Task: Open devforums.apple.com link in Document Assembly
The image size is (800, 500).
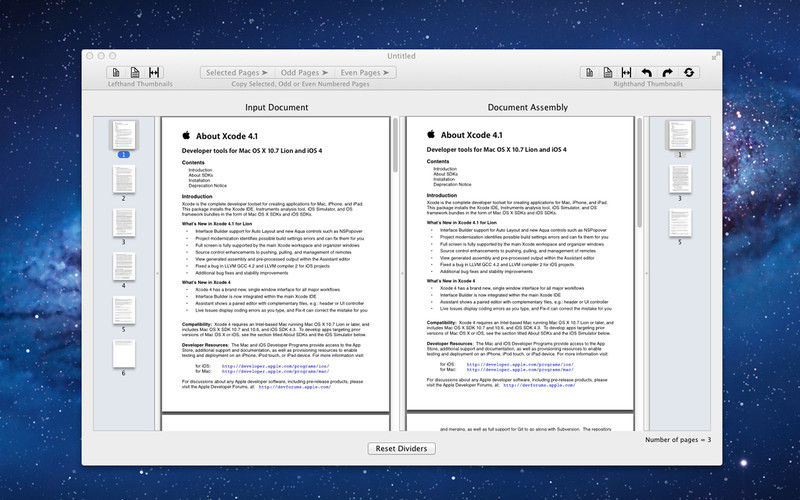Action: [539, 386]
